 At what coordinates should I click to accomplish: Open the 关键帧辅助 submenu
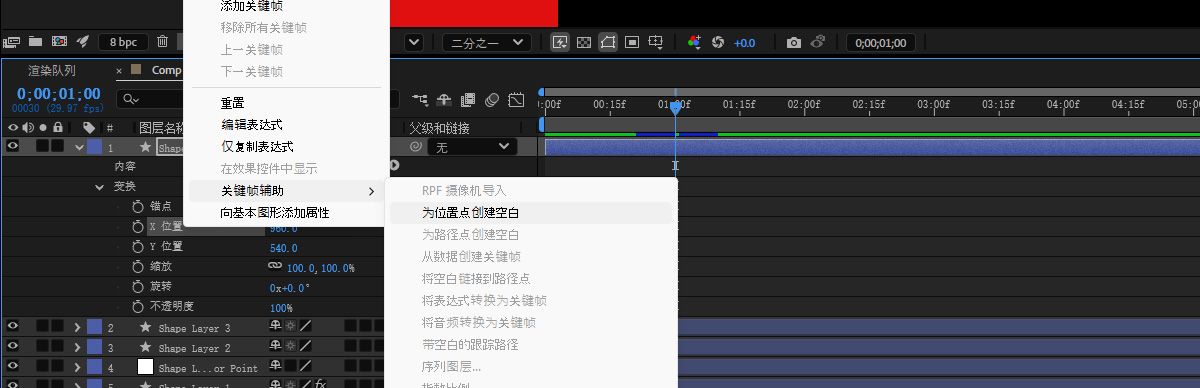(284, 190)
